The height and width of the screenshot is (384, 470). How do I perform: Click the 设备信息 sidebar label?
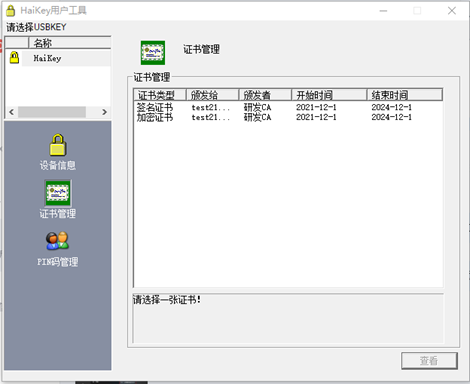pyautogui.click(x=58, y=165)
